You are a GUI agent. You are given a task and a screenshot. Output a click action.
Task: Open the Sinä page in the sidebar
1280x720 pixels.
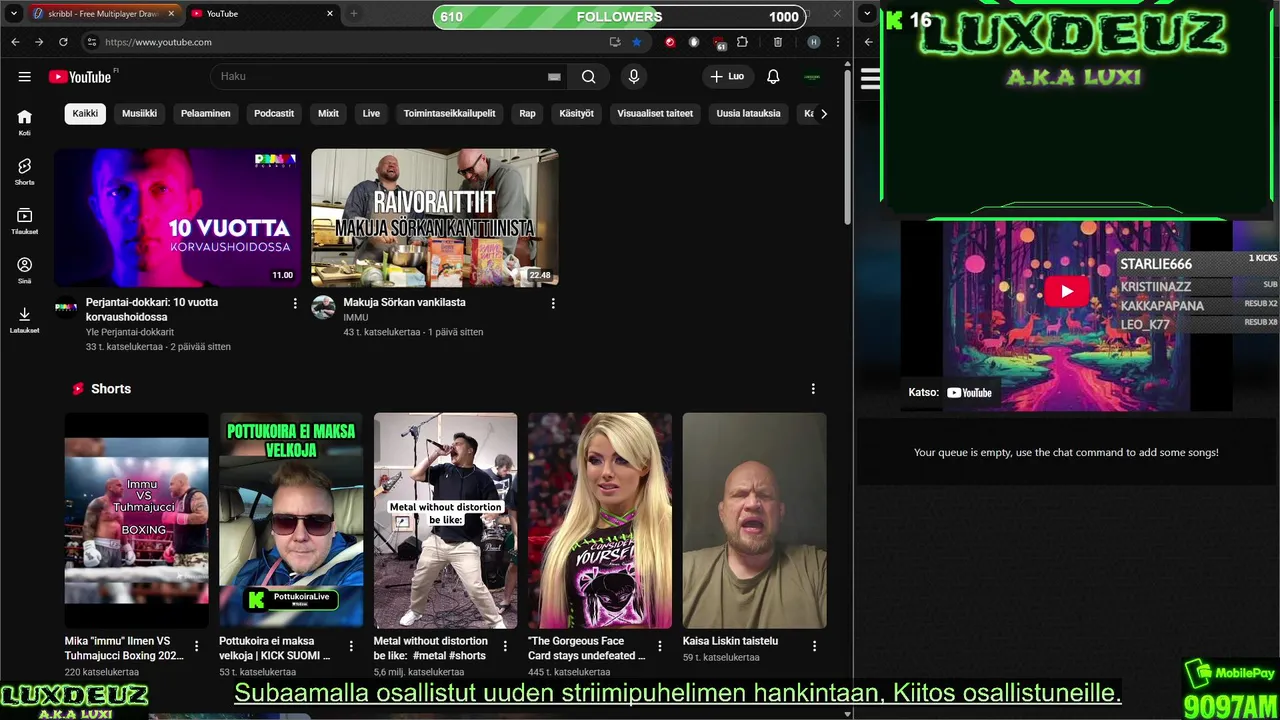click(x=24, y=270)
